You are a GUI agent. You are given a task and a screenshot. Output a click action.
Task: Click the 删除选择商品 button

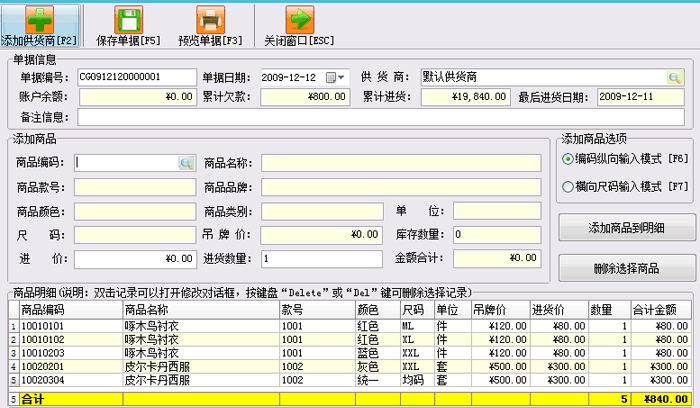pos(624,268)
